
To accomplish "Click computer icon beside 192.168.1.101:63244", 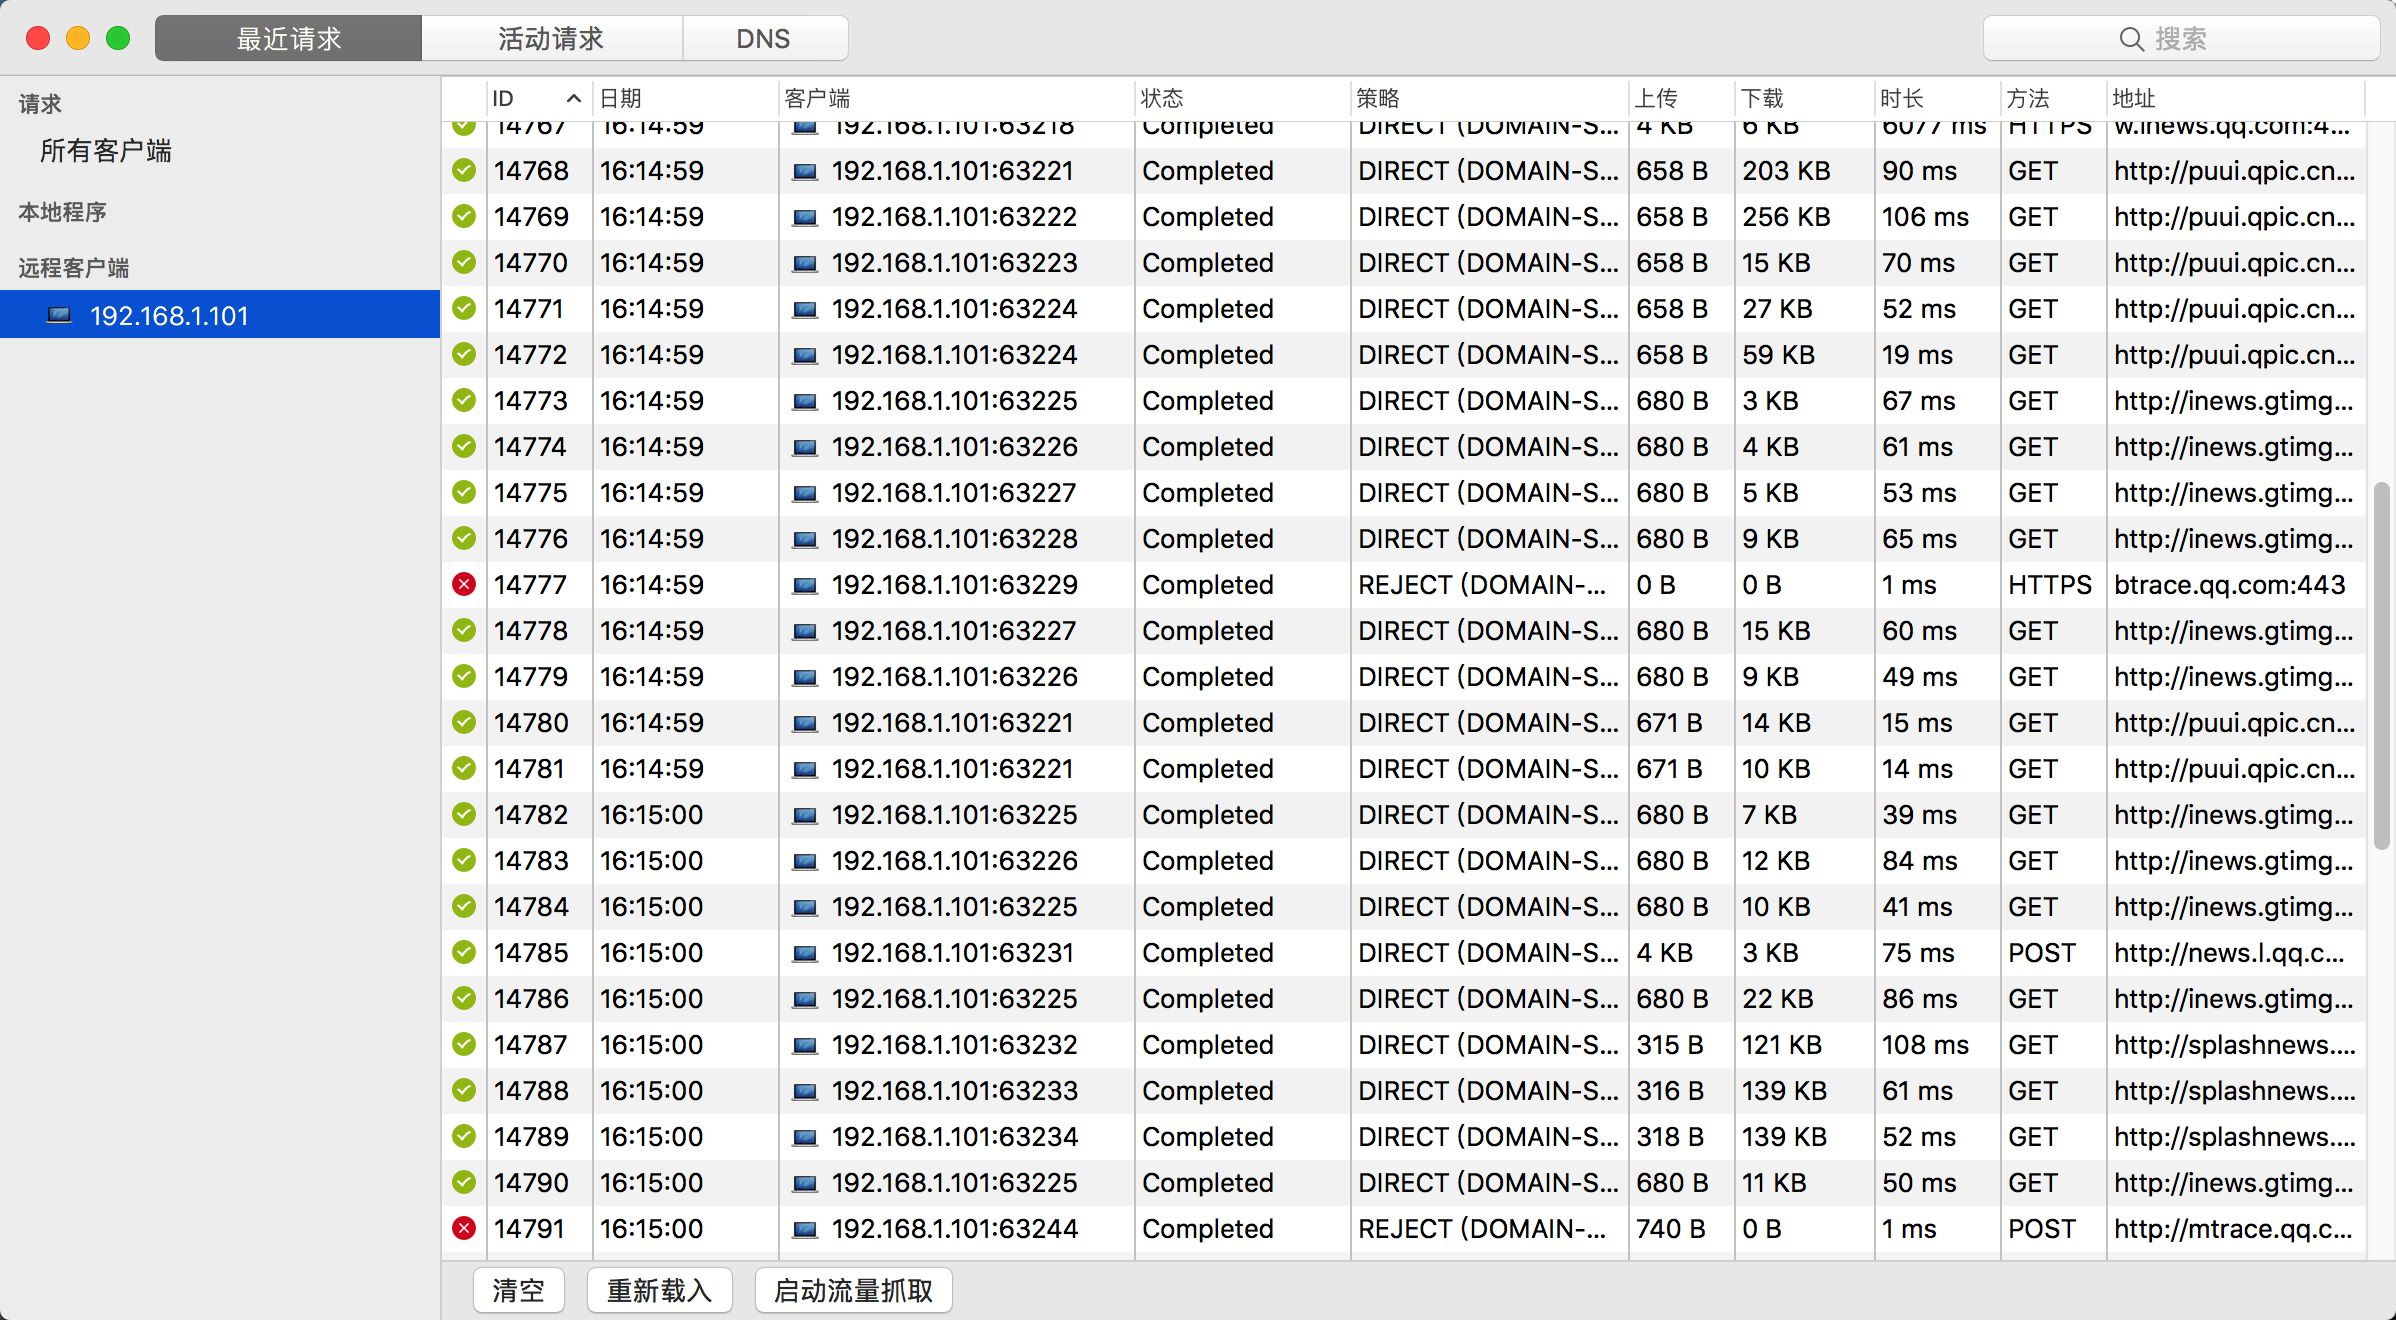I will tap(805, 1229).
